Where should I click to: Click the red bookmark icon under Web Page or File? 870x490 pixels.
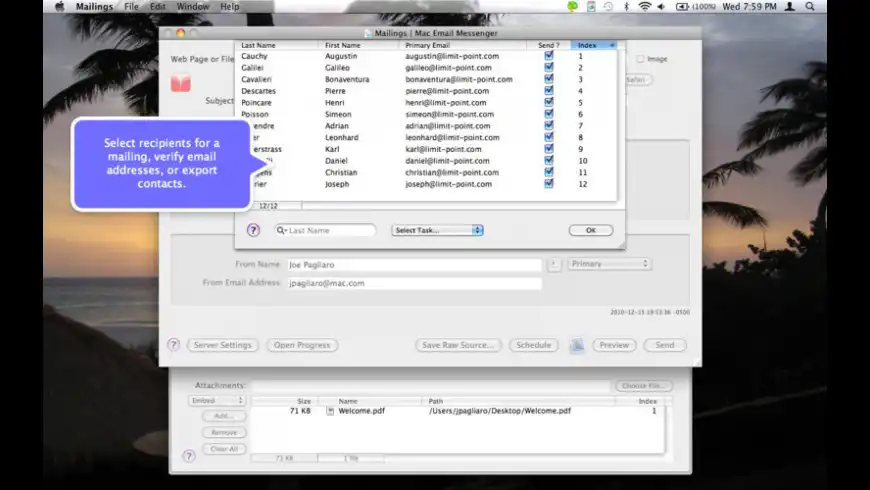pos(180,83)
